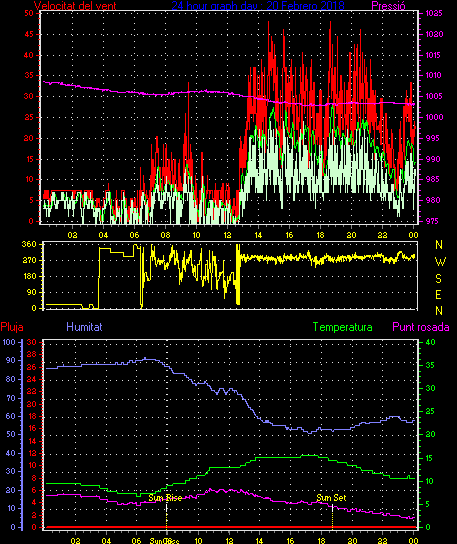This screenshot has height=544, width=457.
Task: Click red rain axis value 28
Action: click(x=32, y=354)
